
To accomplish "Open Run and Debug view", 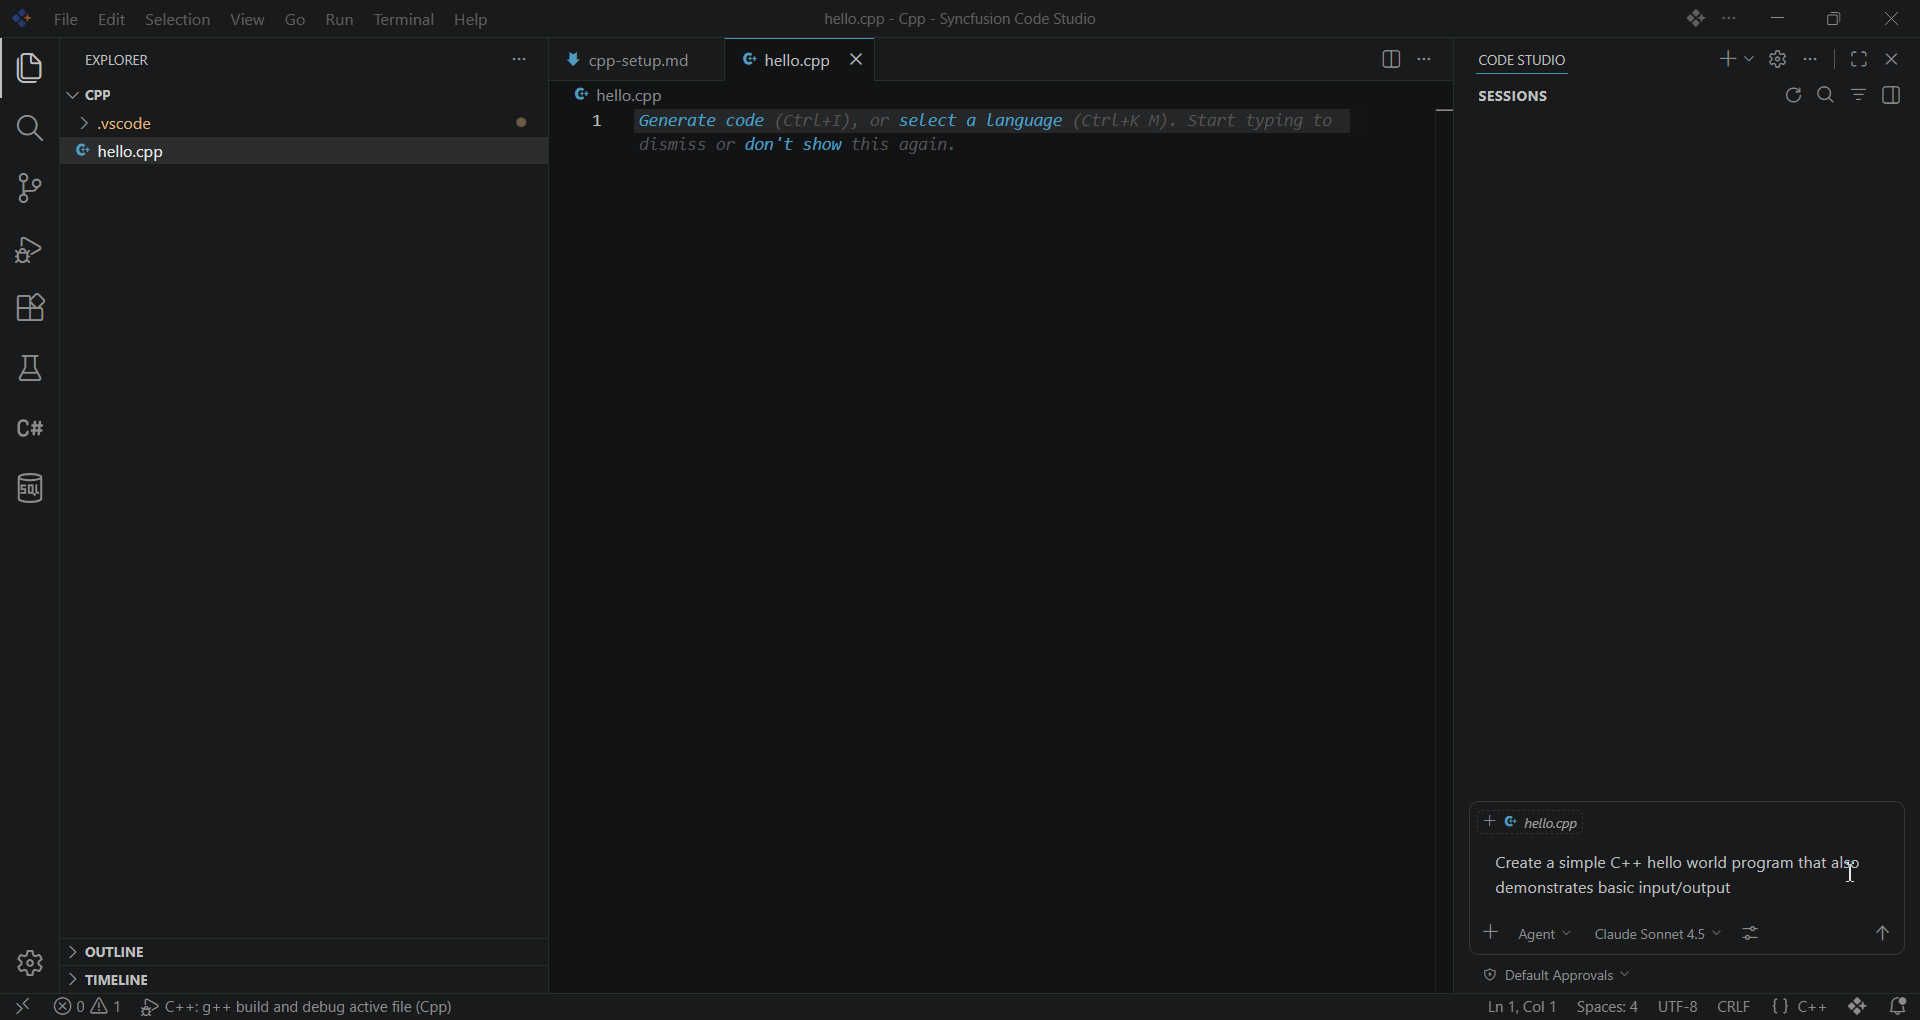I will [x=30, y=249].
